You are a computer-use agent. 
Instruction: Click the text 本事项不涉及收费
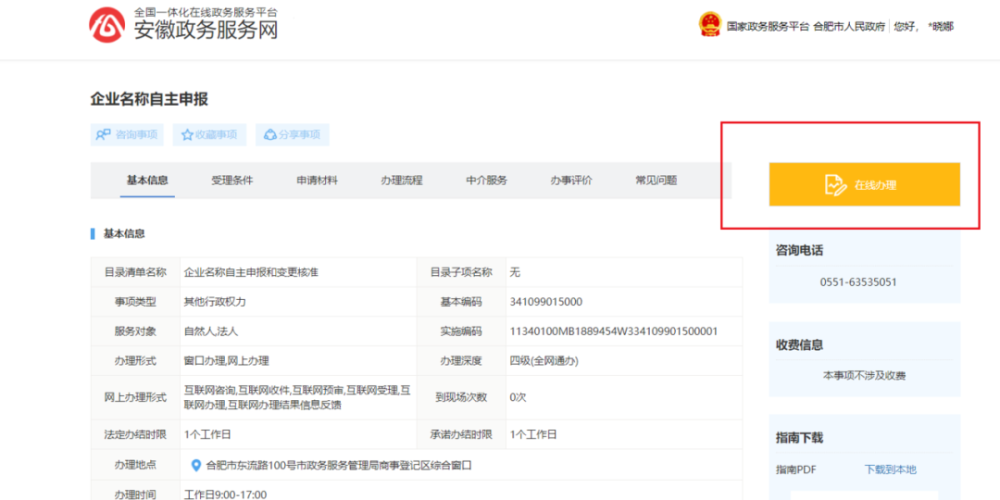click(x=864, y=376)
